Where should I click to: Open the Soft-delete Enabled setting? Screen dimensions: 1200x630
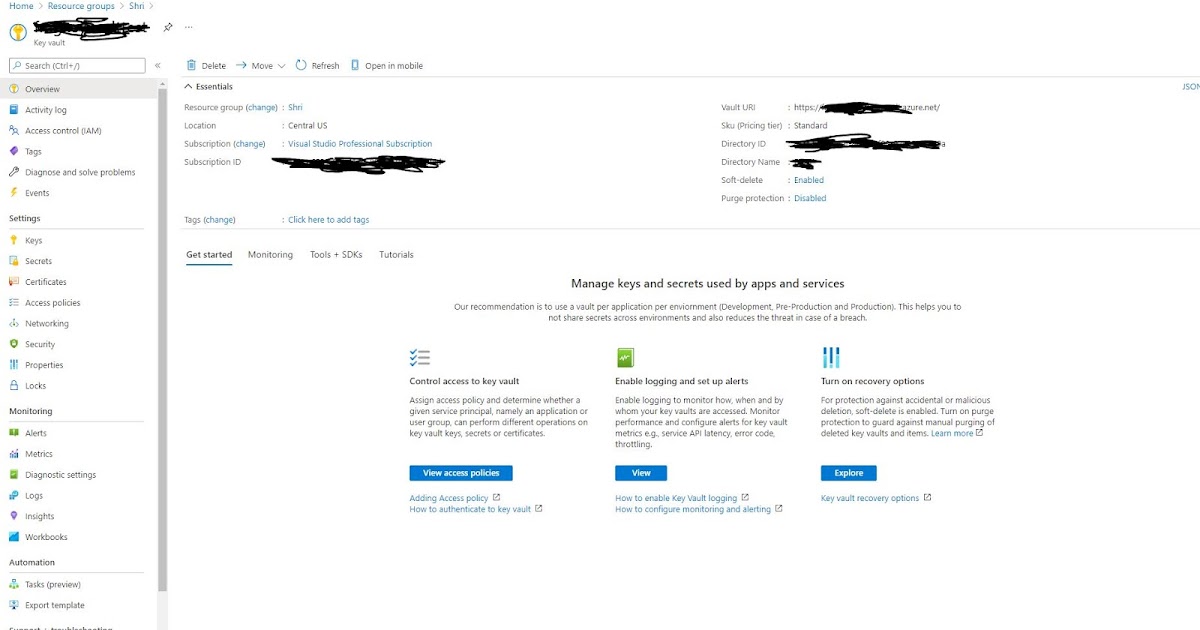coord(807,180)
